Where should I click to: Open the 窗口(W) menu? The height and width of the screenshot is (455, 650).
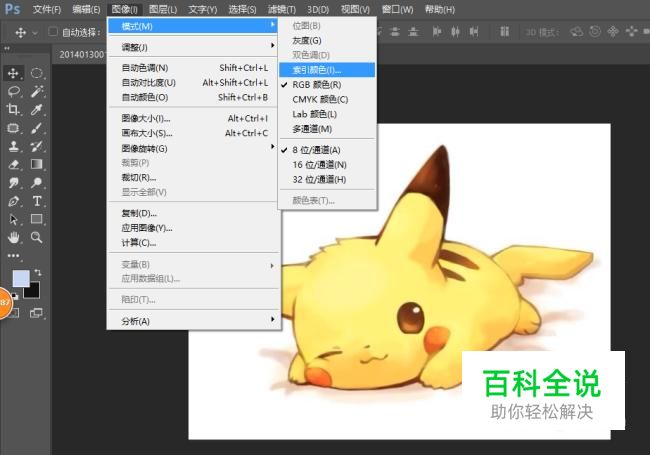pyautogui.click(x=397, y=9)
